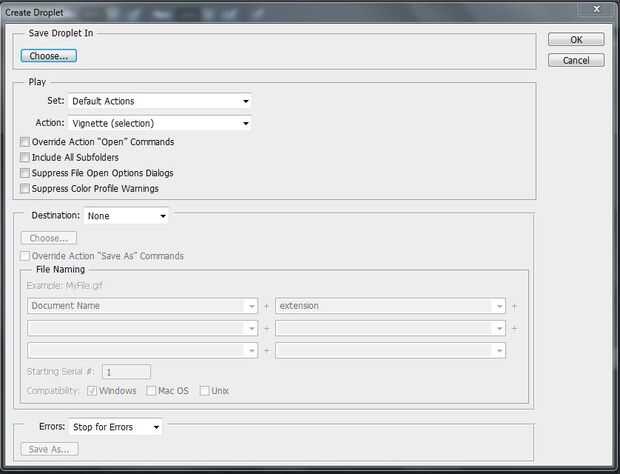The height and width of the screenshot is (474, 620).
Task: Open the Destination dropdown set to None
Action: [126, 216]
